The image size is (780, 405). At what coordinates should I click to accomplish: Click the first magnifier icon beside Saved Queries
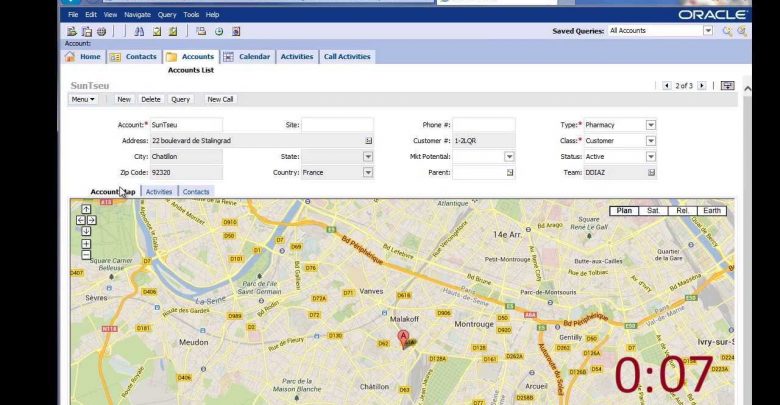[727, 31]
